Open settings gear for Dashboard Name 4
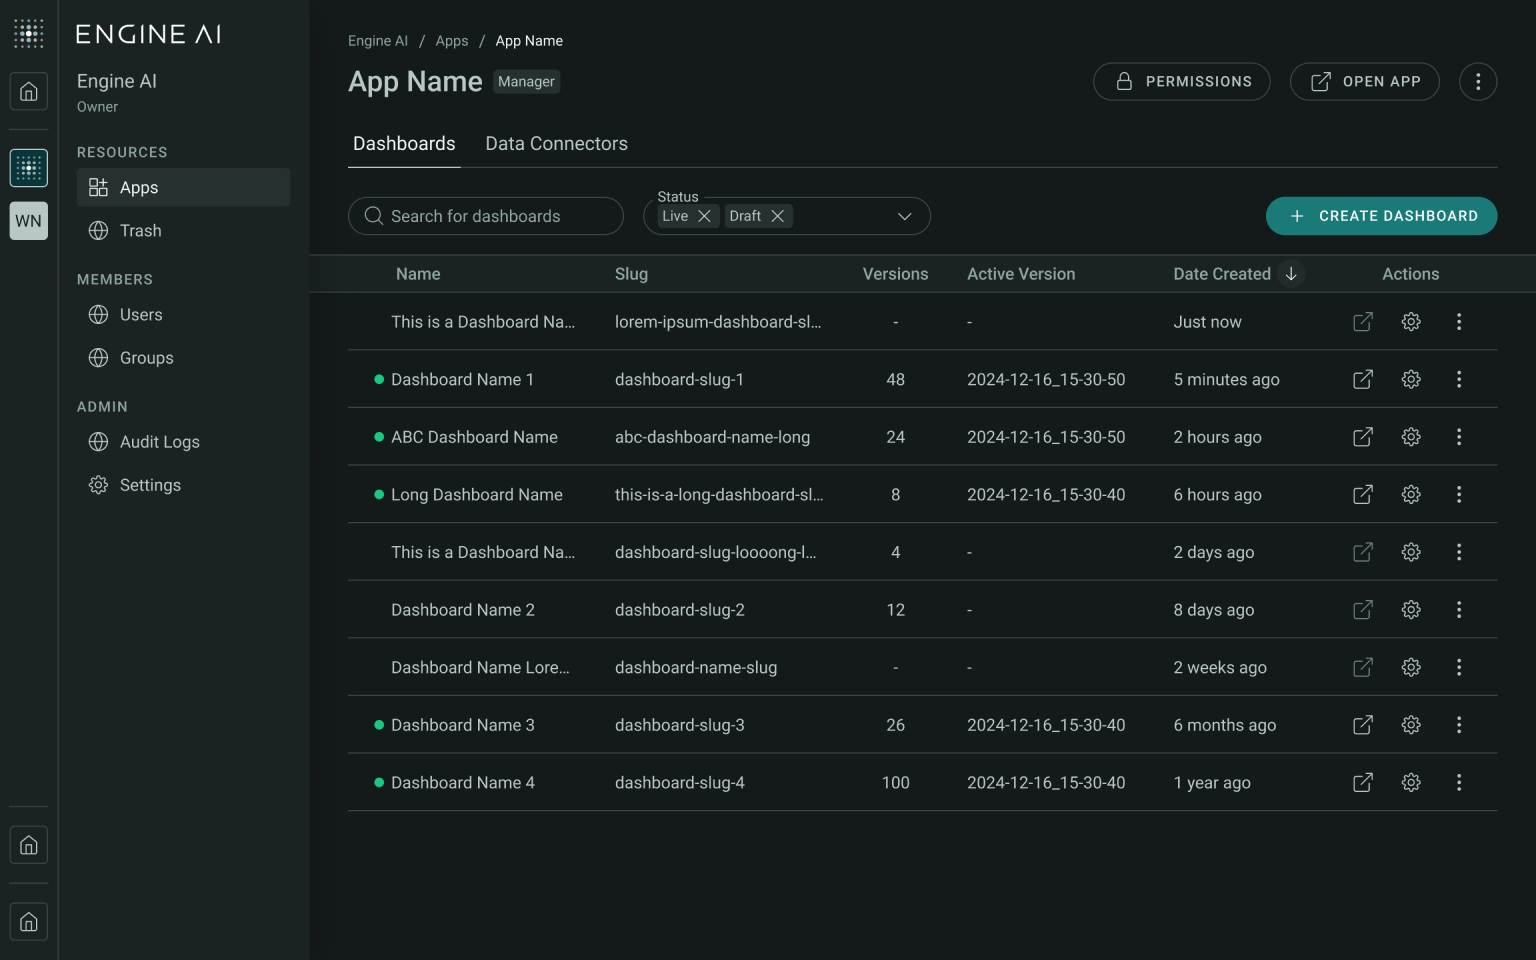The height and width of the screenshot is (960, 1536). [1411, 783]
